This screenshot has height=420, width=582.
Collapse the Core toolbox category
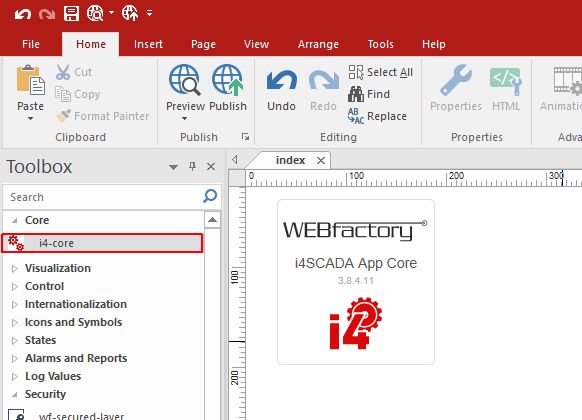point(14,220)
